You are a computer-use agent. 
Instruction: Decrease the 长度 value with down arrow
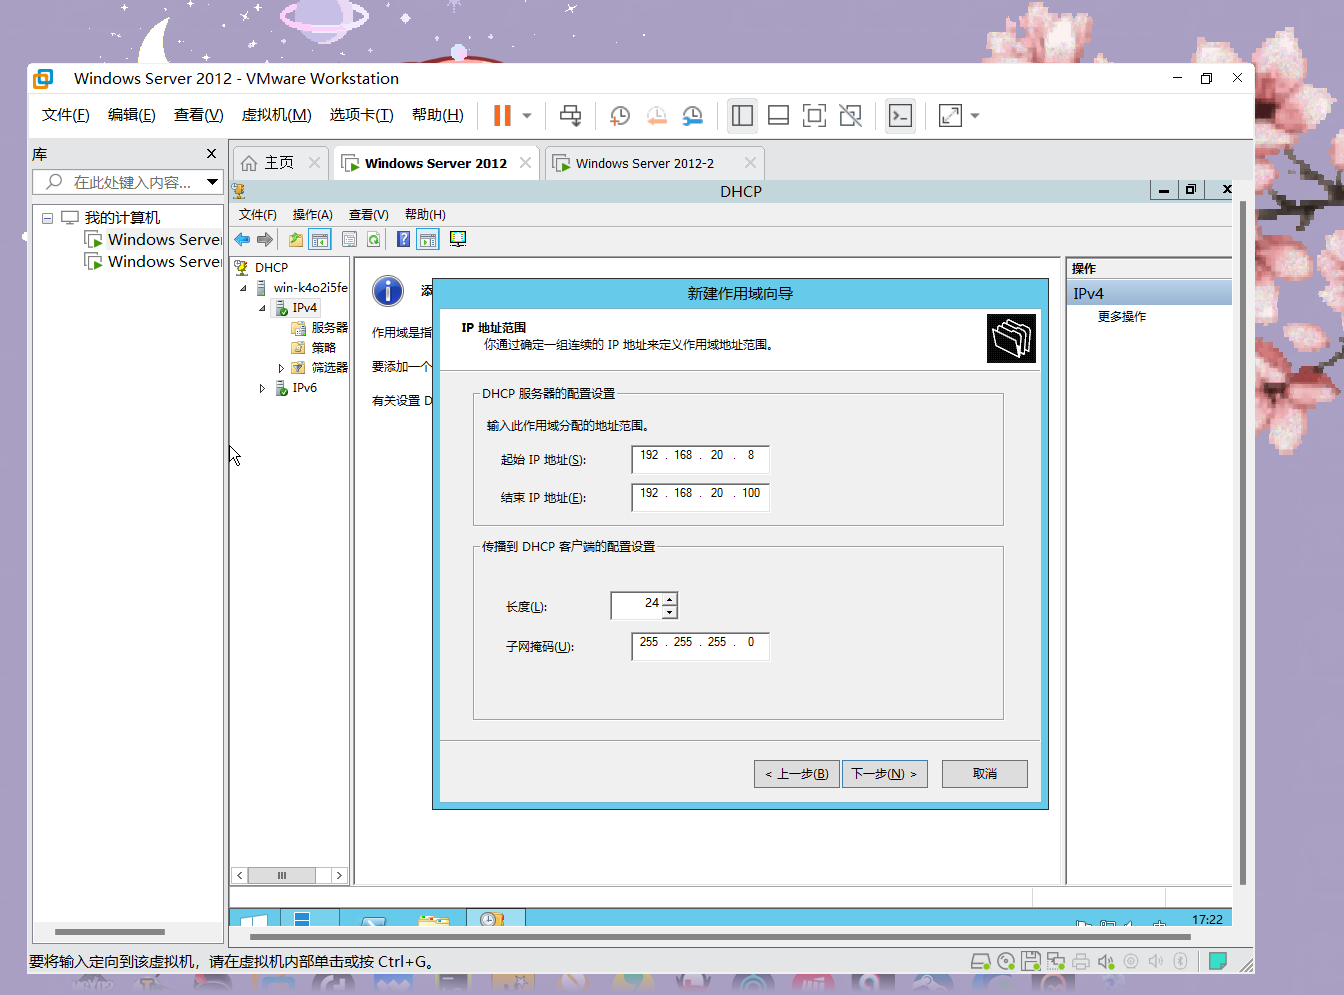click(x=670, y=612)
